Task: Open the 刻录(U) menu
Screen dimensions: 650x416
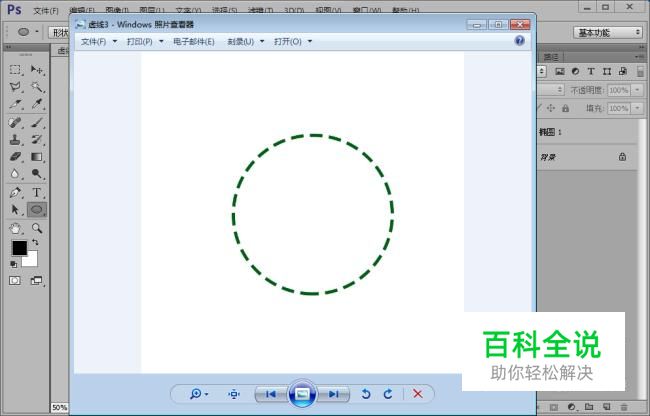Action: click(245, 42)
